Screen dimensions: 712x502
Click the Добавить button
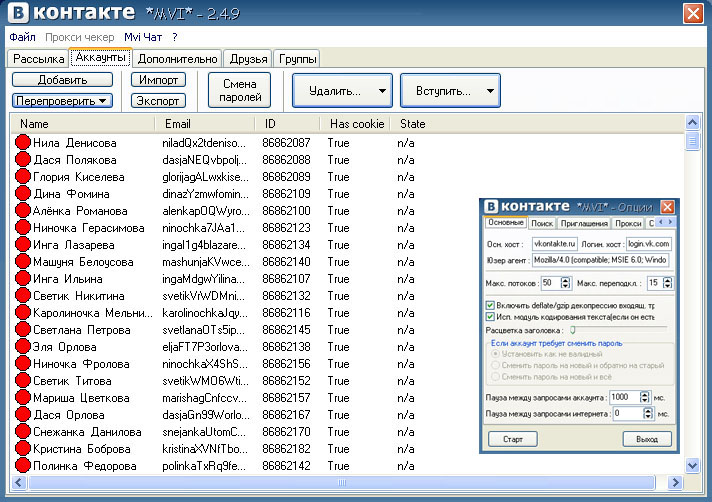(x=62, y=80)
